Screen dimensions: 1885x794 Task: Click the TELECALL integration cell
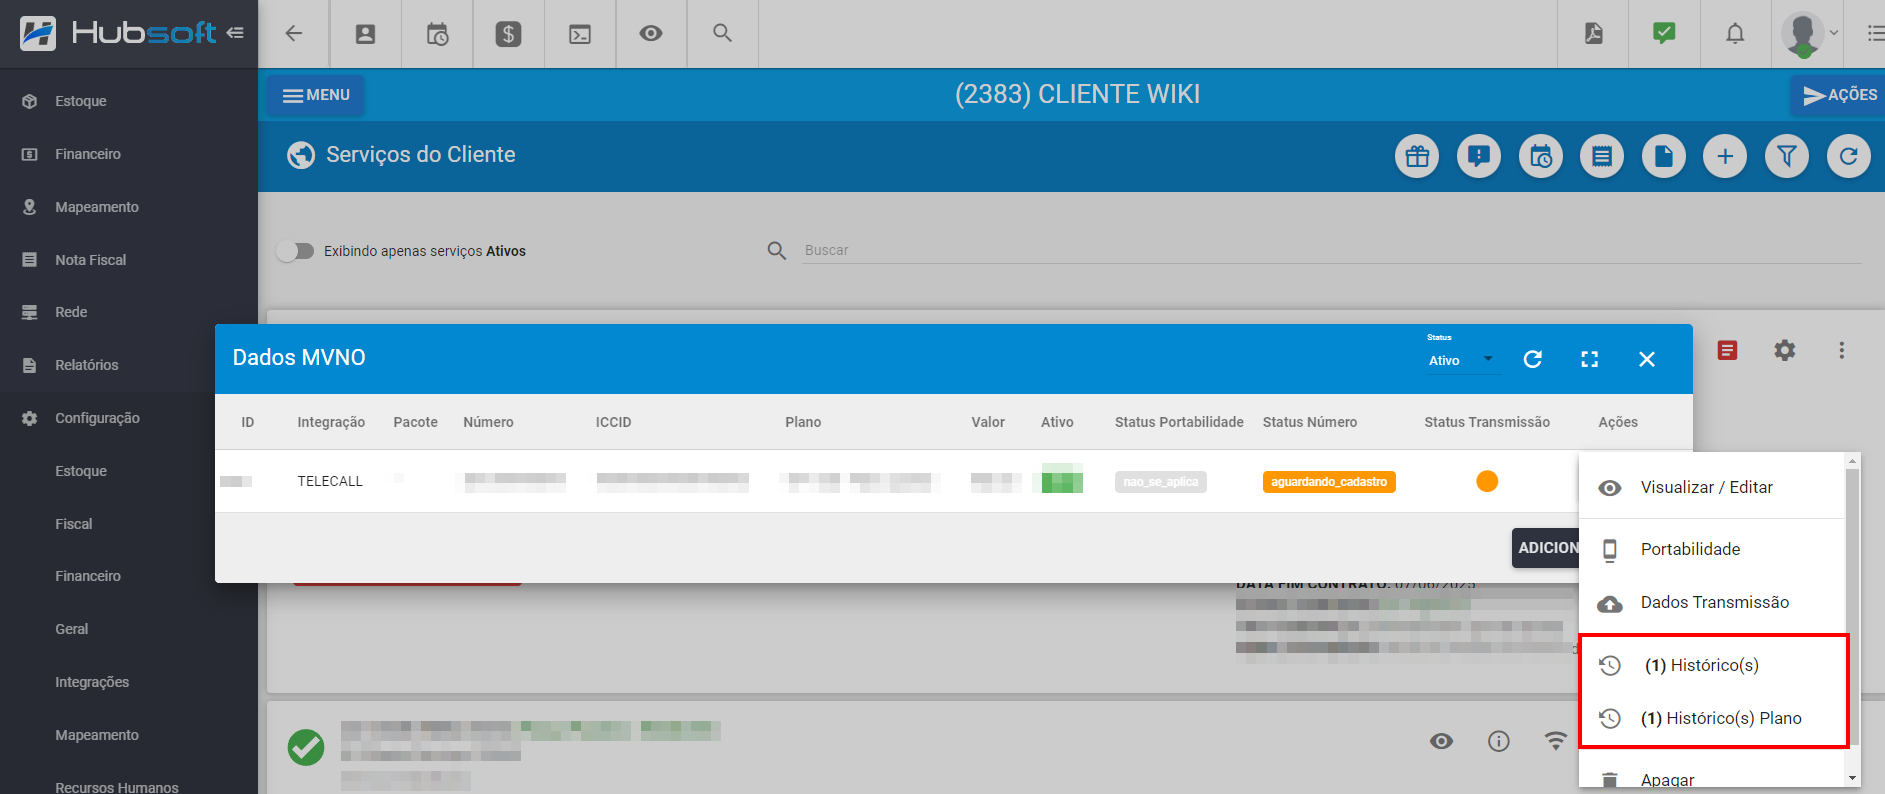point(330,481)
